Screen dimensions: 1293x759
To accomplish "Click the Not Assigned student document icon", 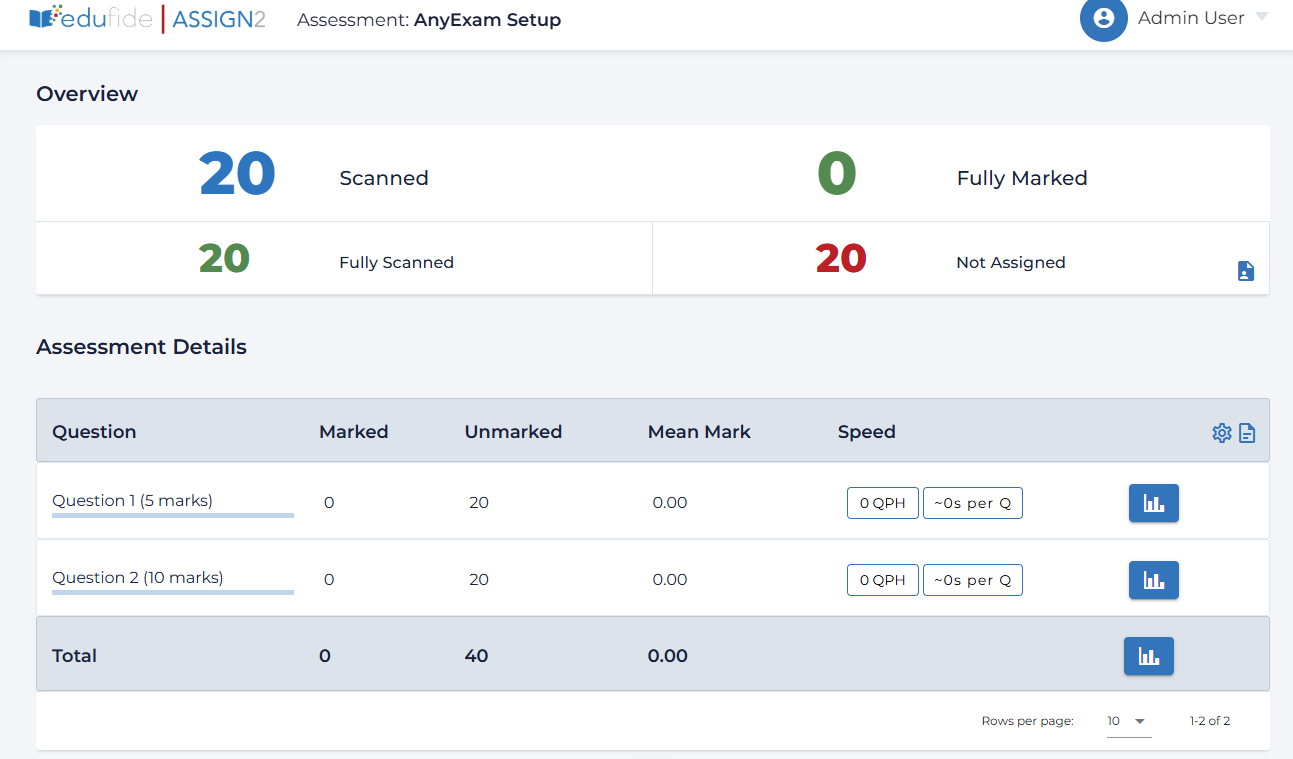I will [x=1245, y=270].
